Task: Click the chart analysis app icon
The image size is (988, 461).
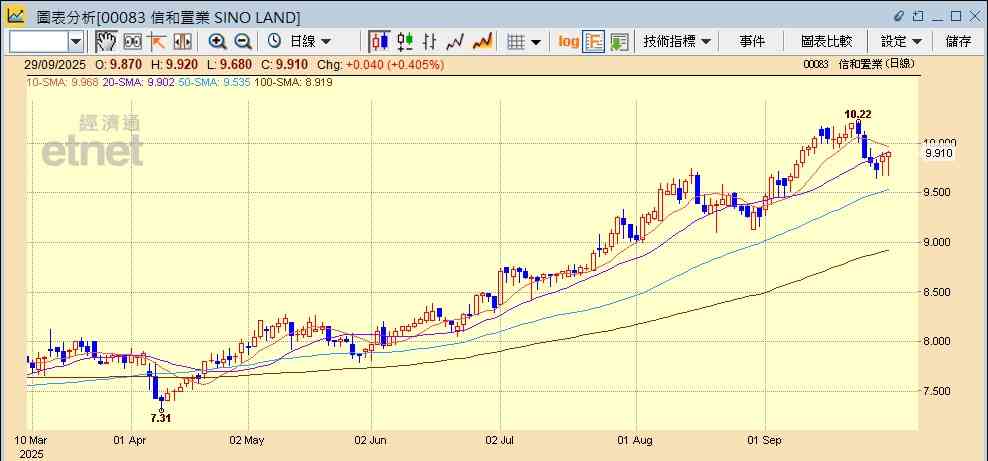Action: pos(16,15)
